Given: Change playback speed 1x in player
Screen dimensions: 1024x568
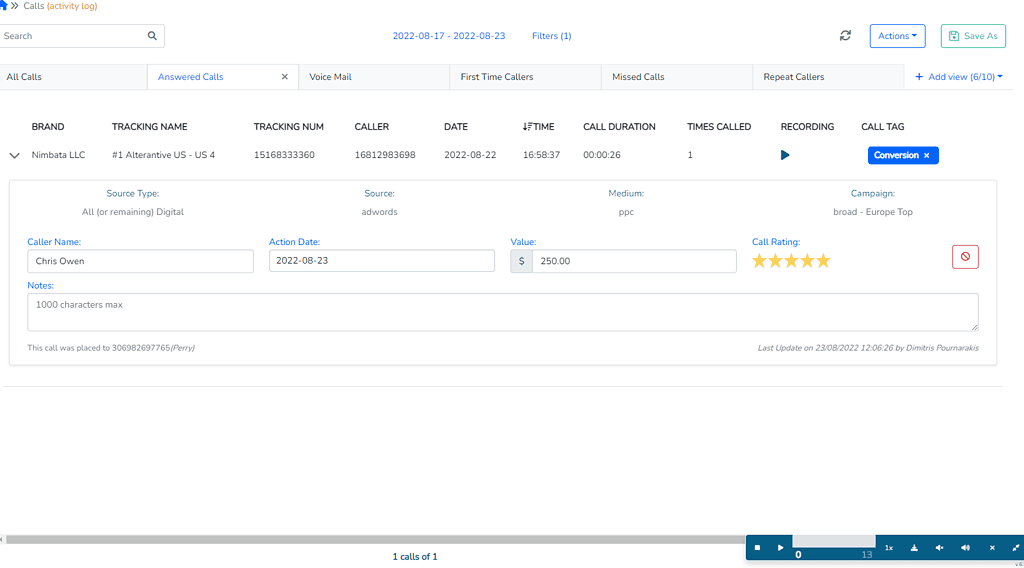Looking at the screenshot, I should point(889,548).
